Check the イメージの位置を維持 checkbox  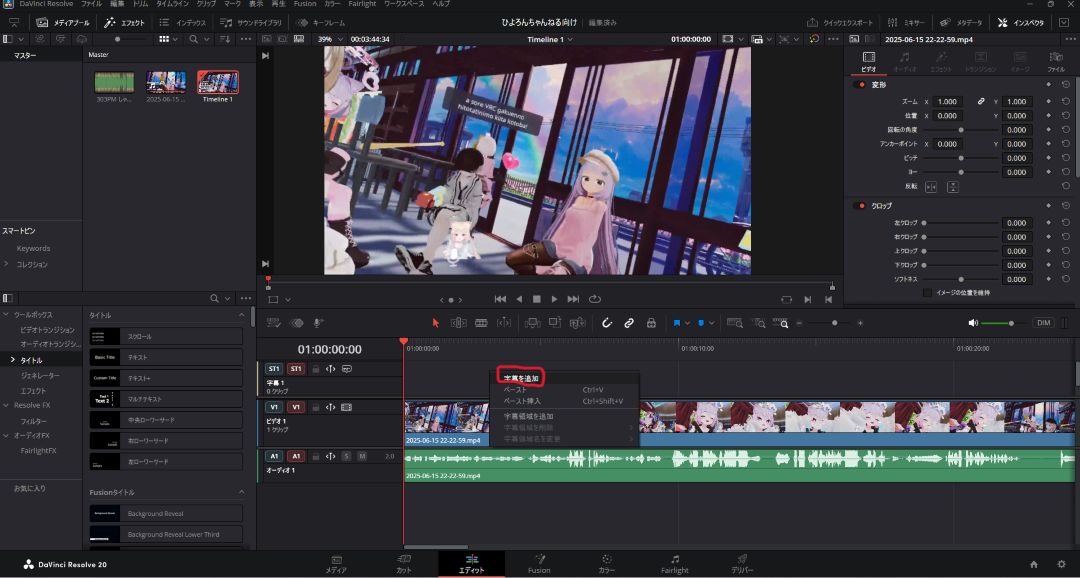point(928,293)
